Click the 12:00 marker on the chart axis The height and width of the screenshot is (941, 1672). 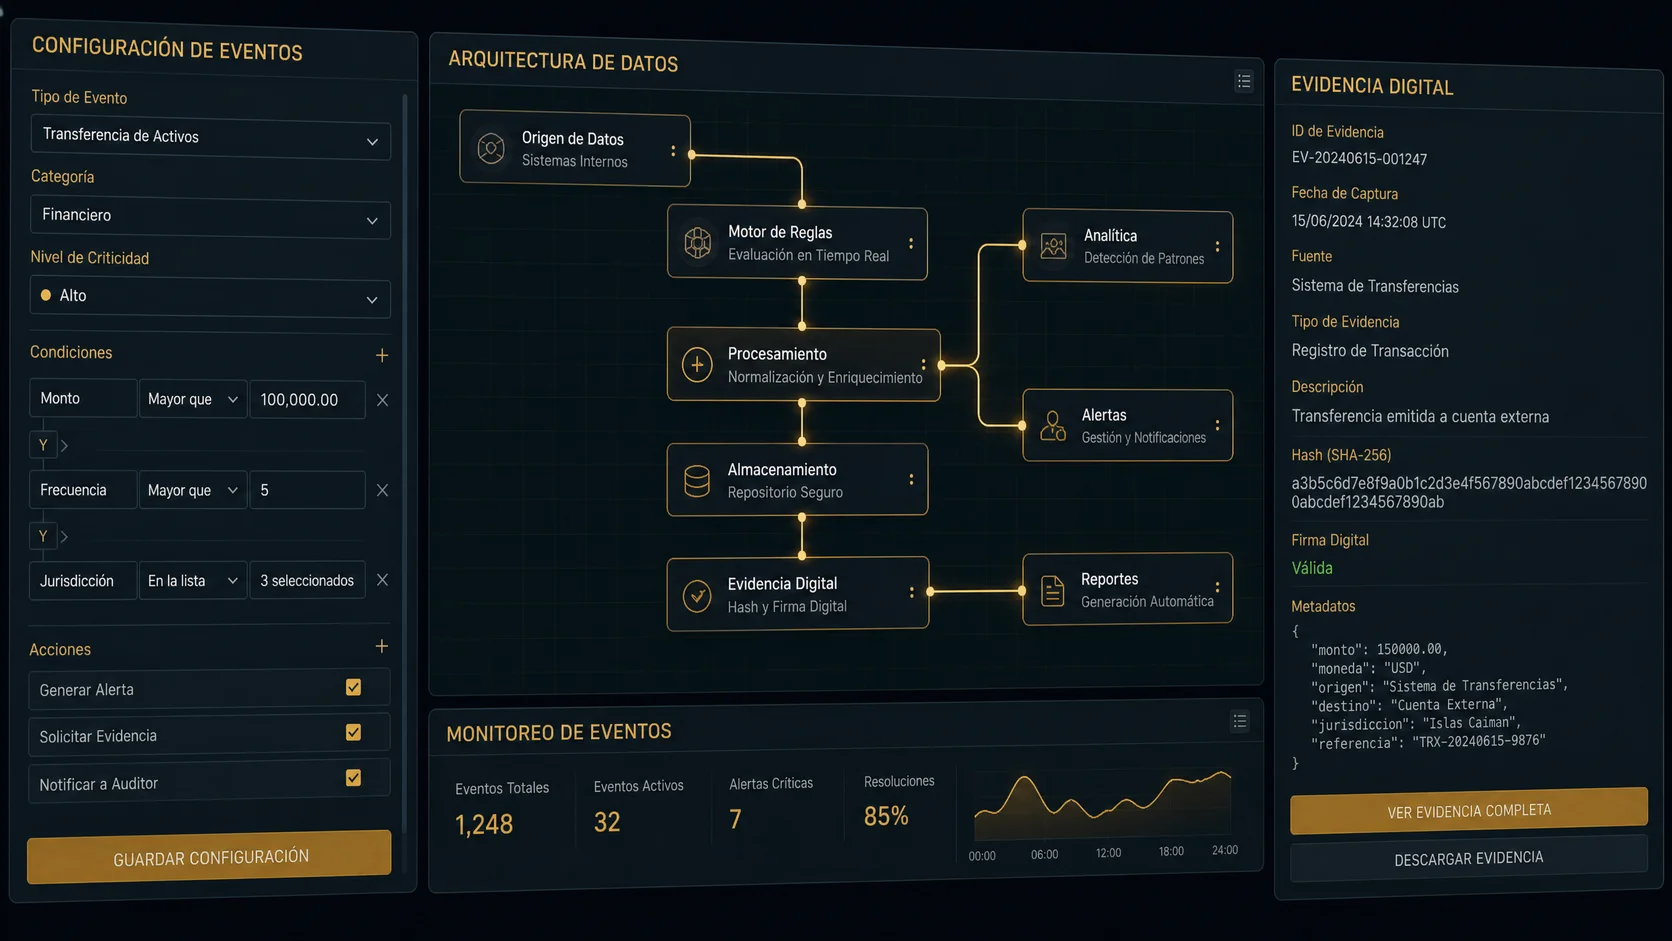[1108, 853]
